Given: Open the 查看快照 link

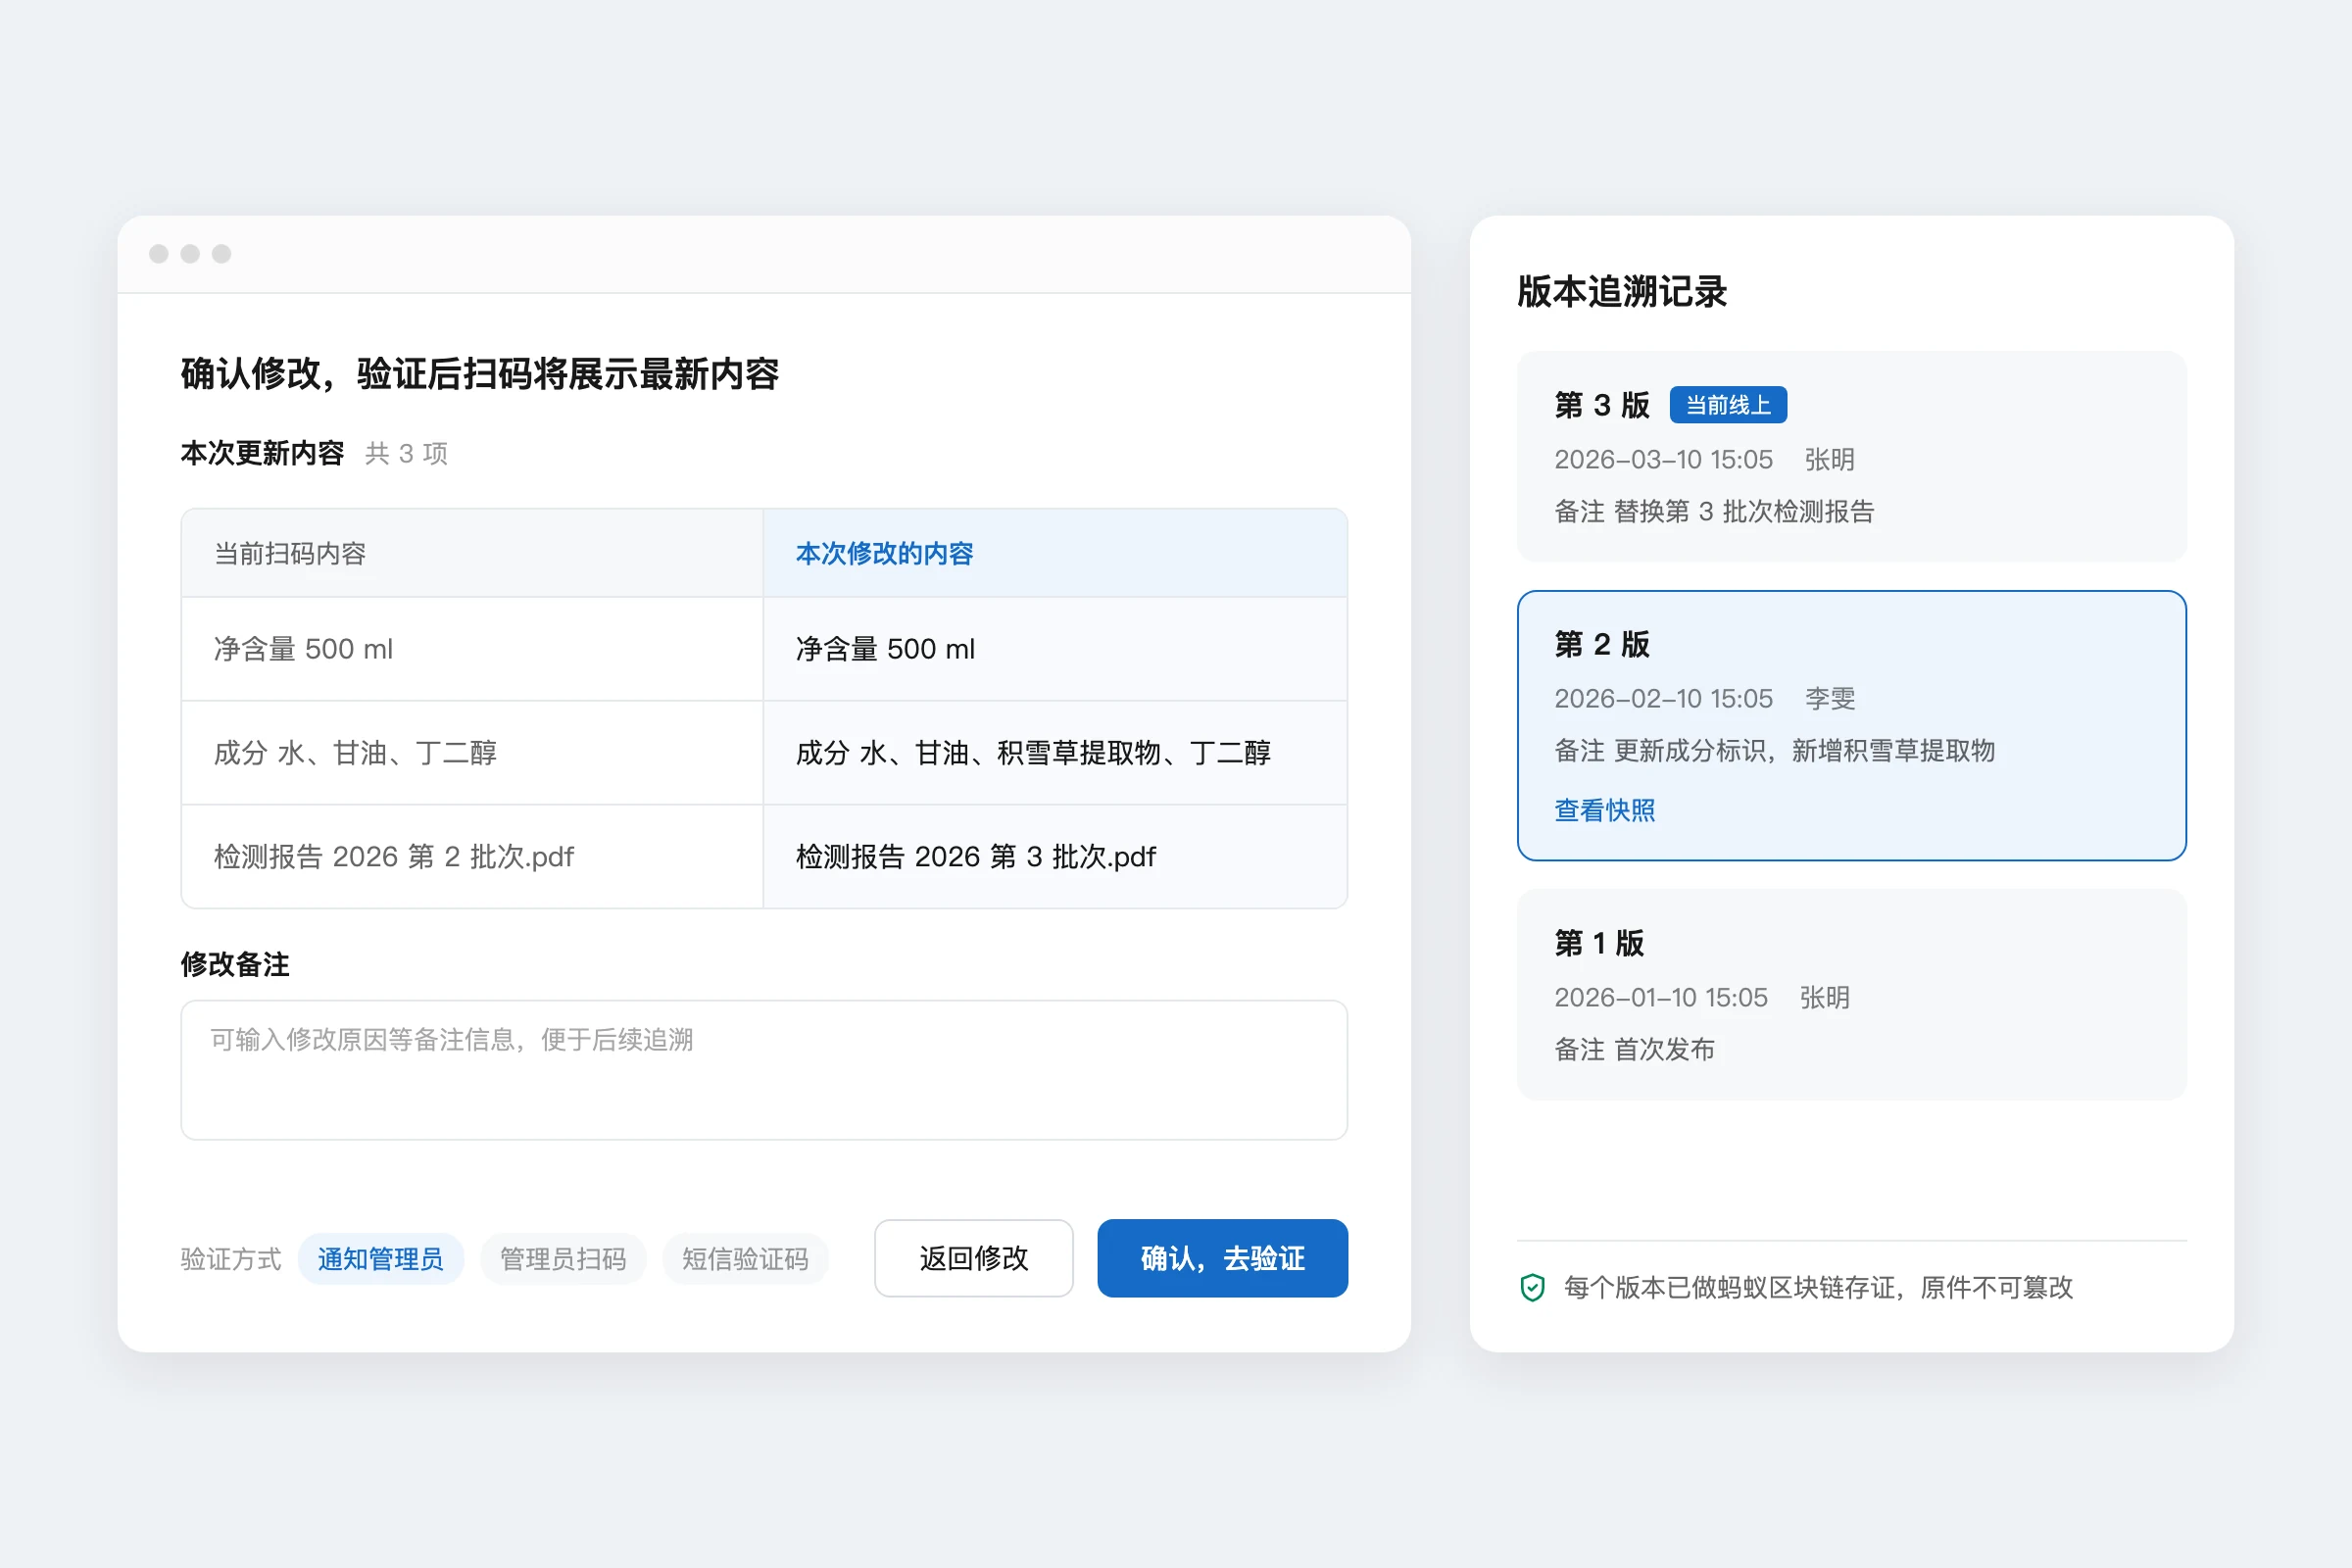Looking at the screenshot, I should tap(1605, 810).
